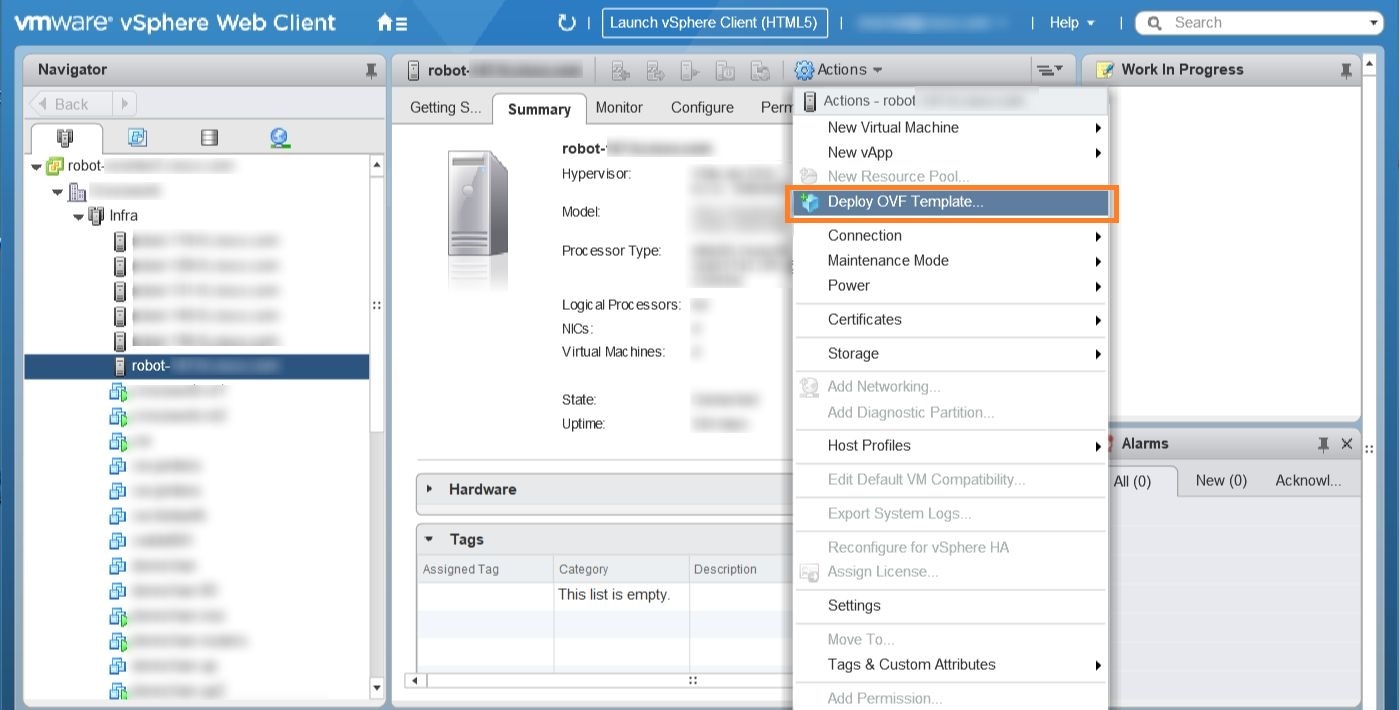Pin the Alarms panel
Image resolution: width=1399 pixels, height=710 pixels.
pos(1323,444)
